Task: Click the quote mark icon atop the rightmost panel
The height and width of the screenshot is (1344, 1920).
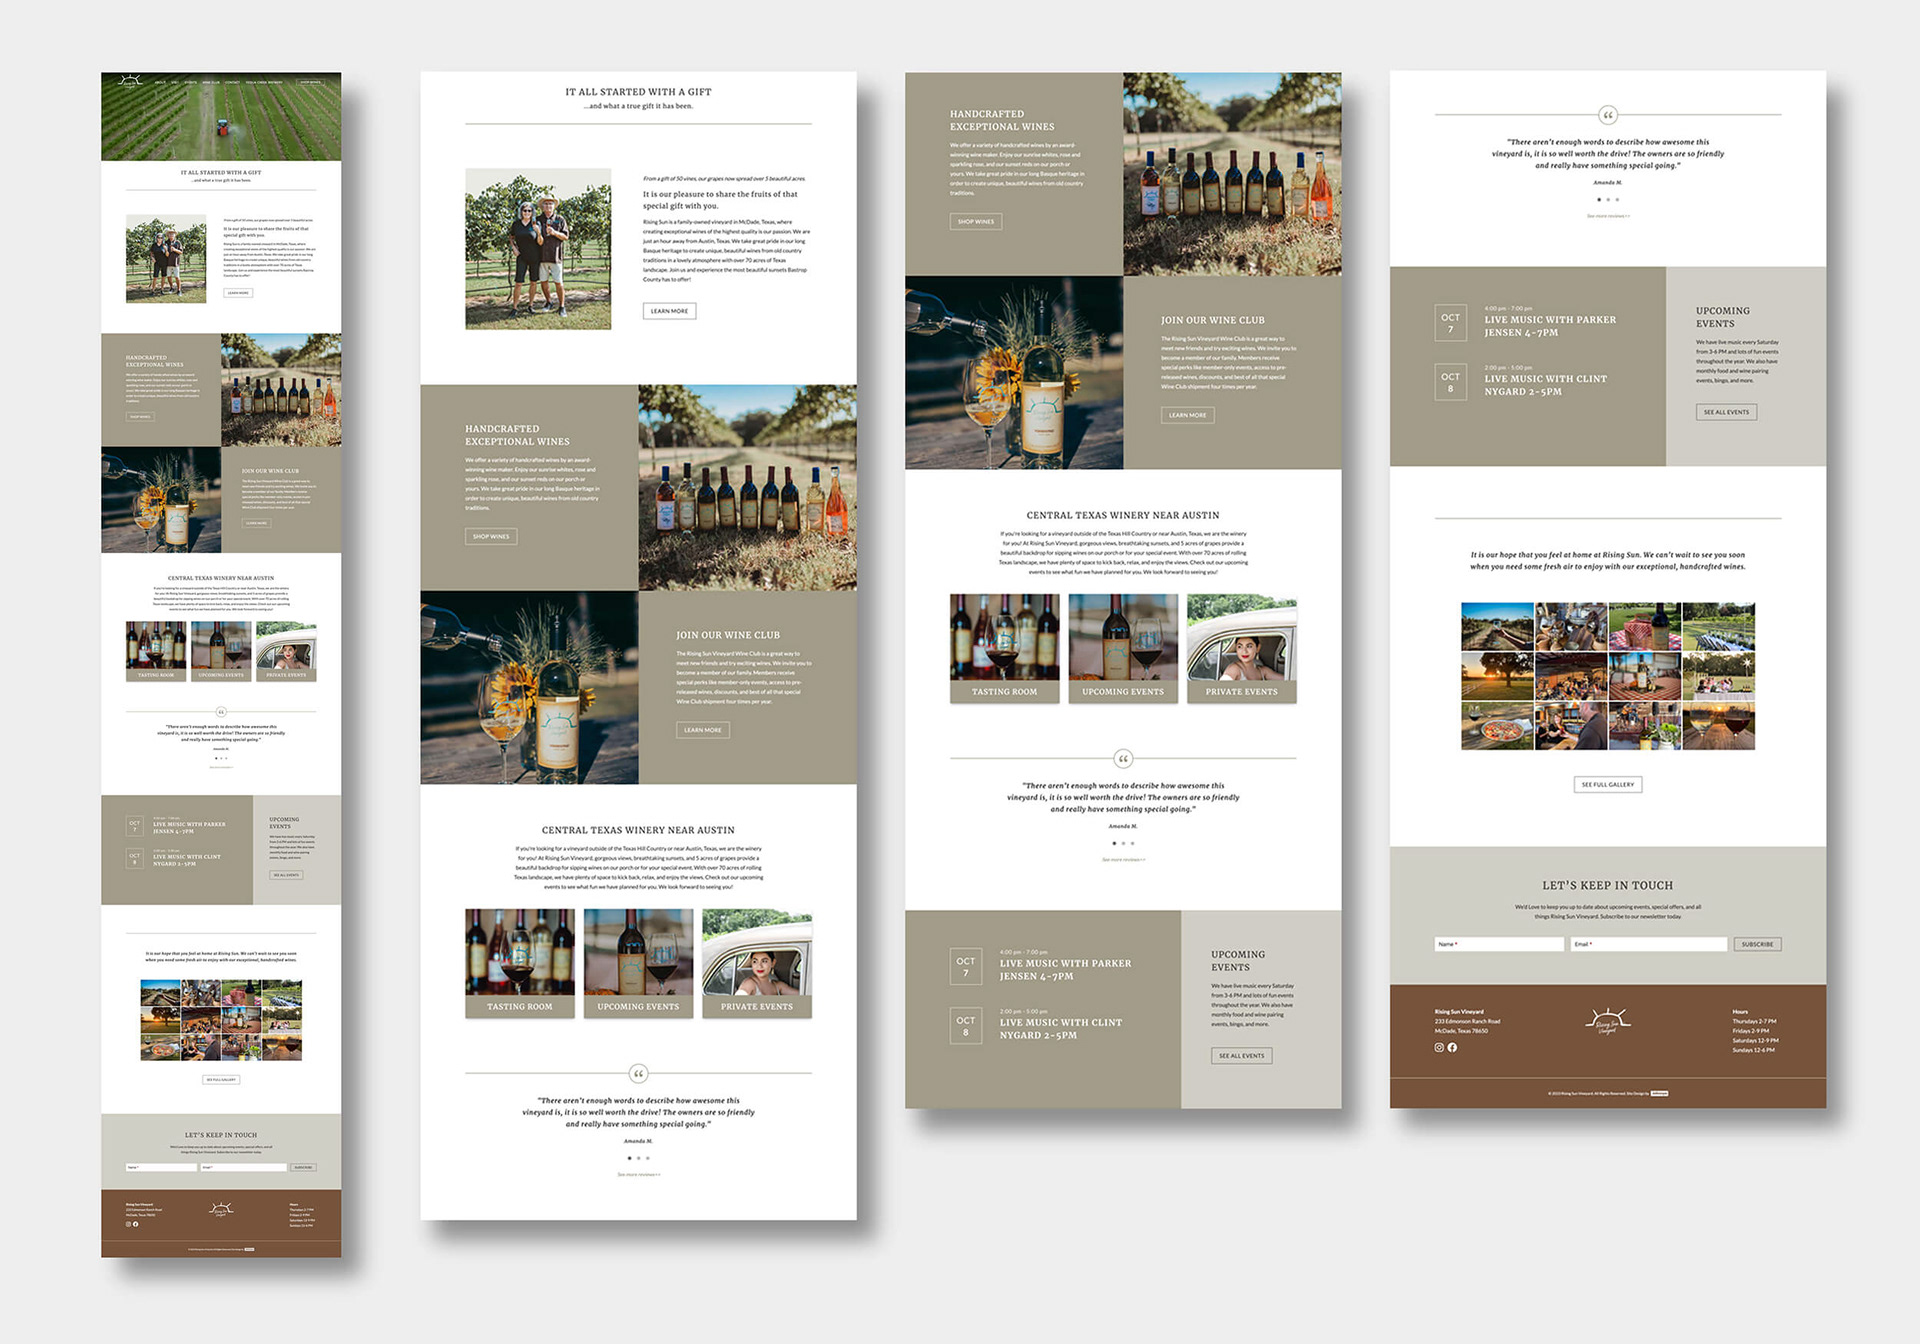Action: tap(1607, 115)
